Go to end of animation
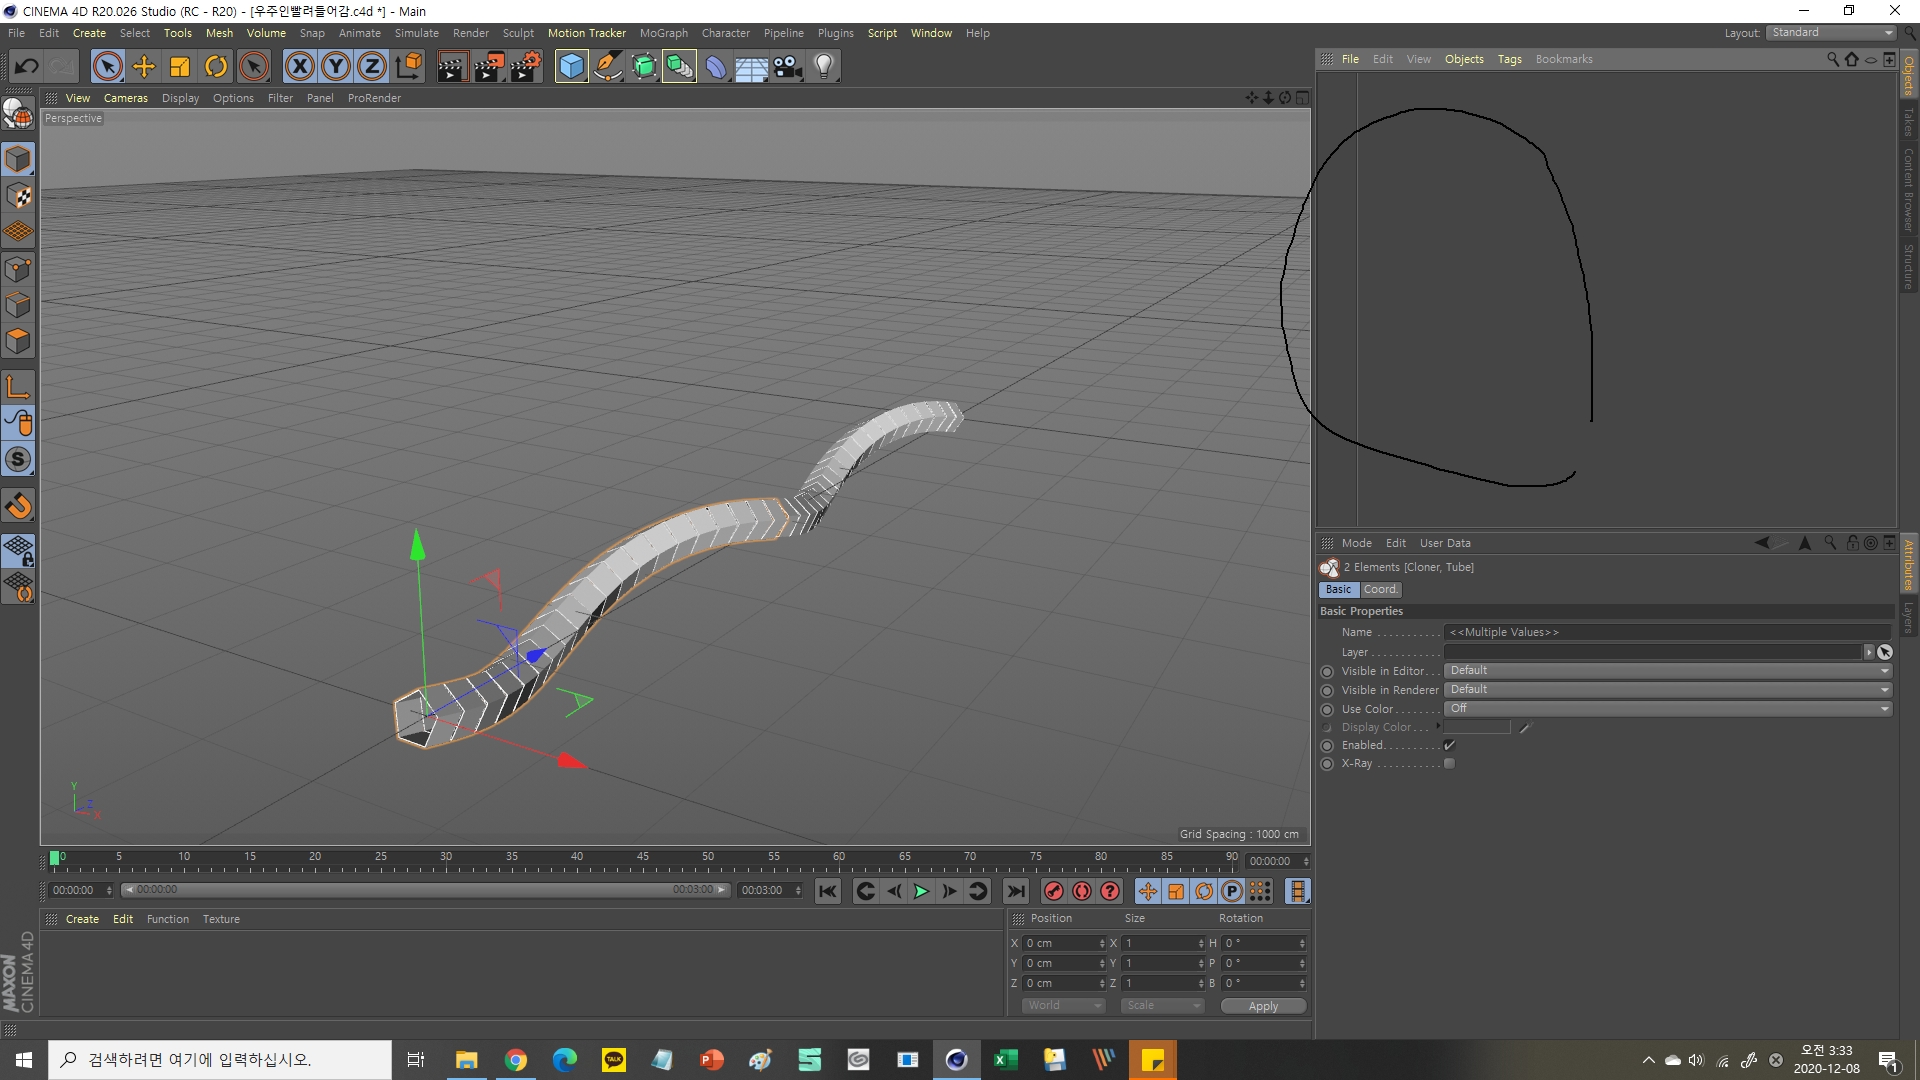 (1016, 891)
